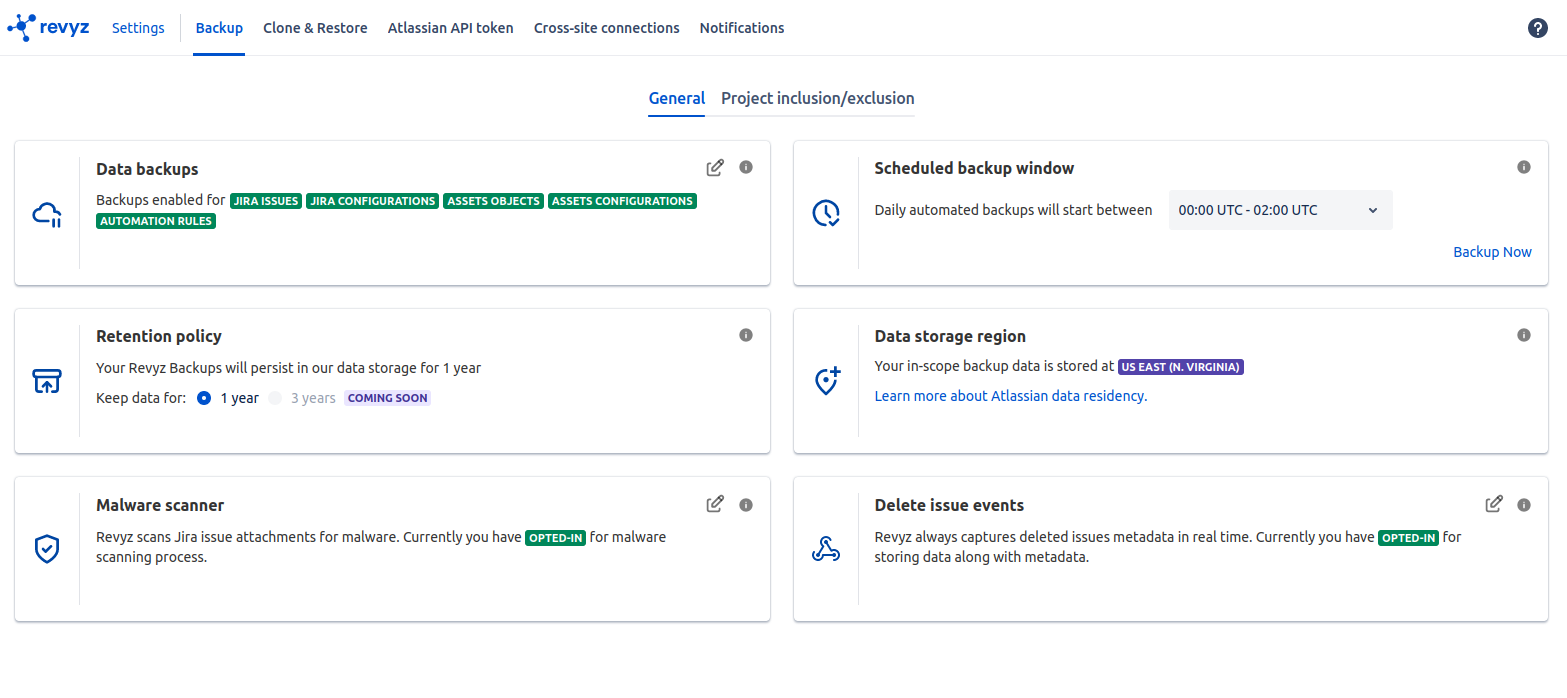This screenshot has width=1567, height=698.
Task: Click info icon in Scheduled backup window card
Action: click(1524, 167)
